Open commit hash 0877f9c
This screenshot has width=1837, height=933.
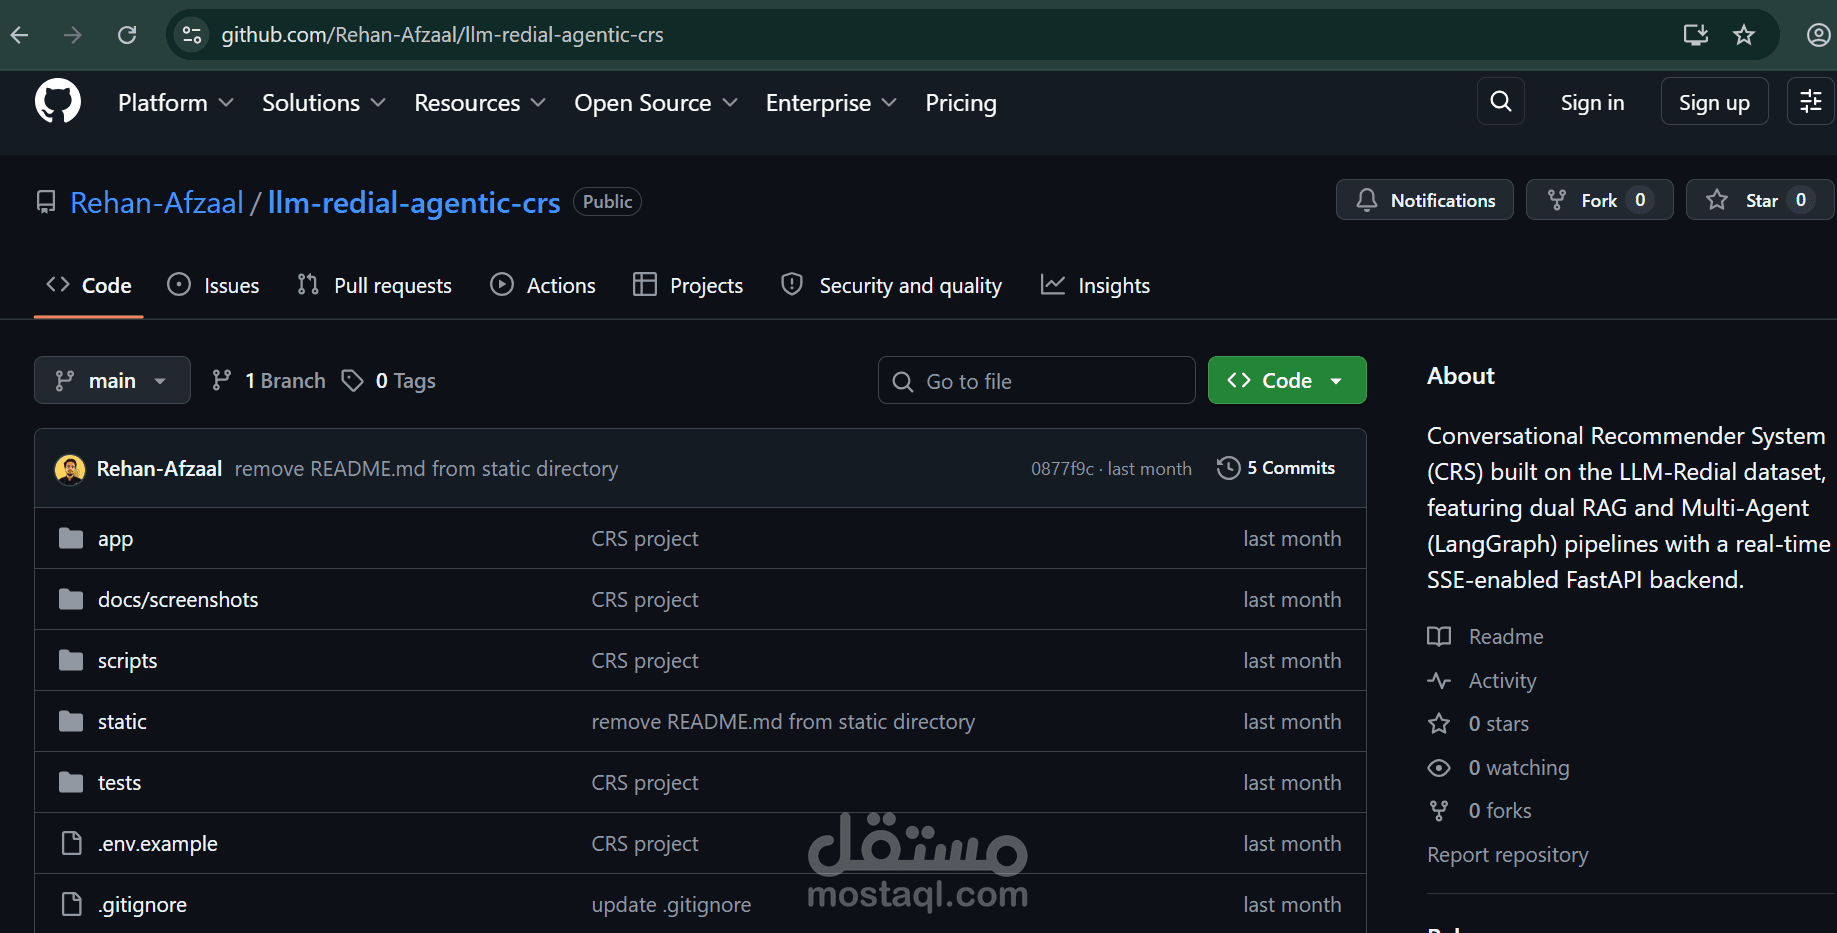coord(1062,469)
